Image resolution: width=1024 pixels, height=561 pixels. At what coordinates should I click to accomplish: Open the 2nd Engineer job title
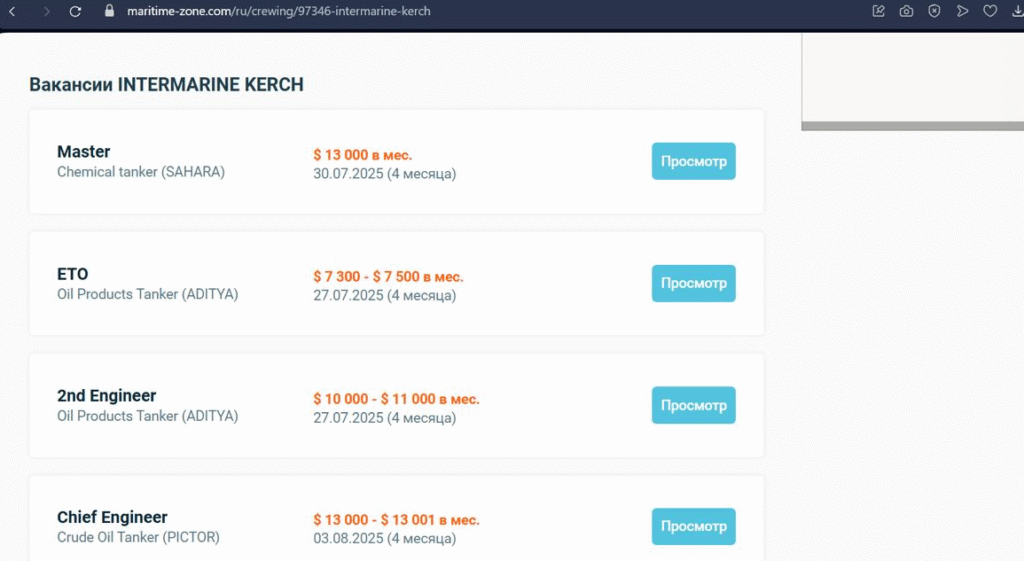106,396
